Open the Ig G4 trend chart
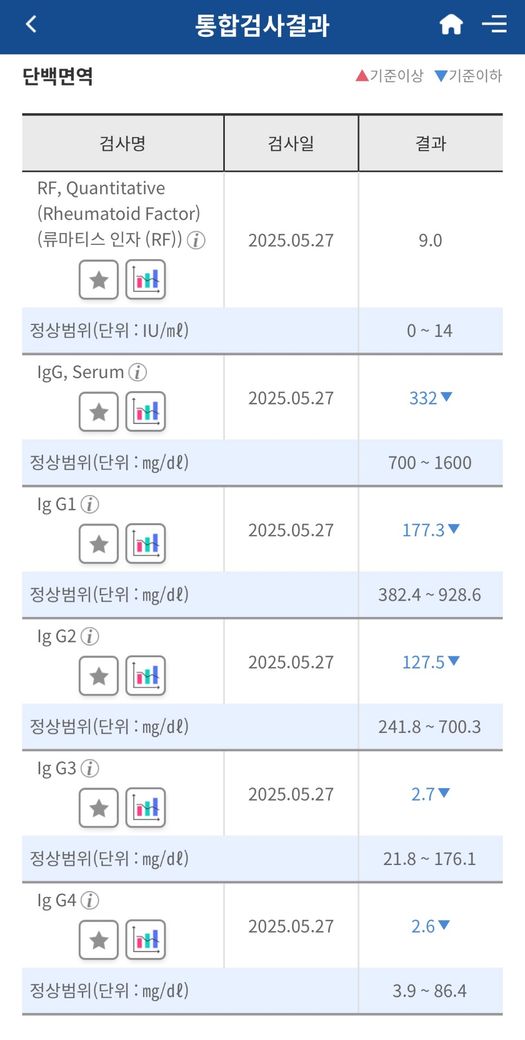 tap(145, 940)
